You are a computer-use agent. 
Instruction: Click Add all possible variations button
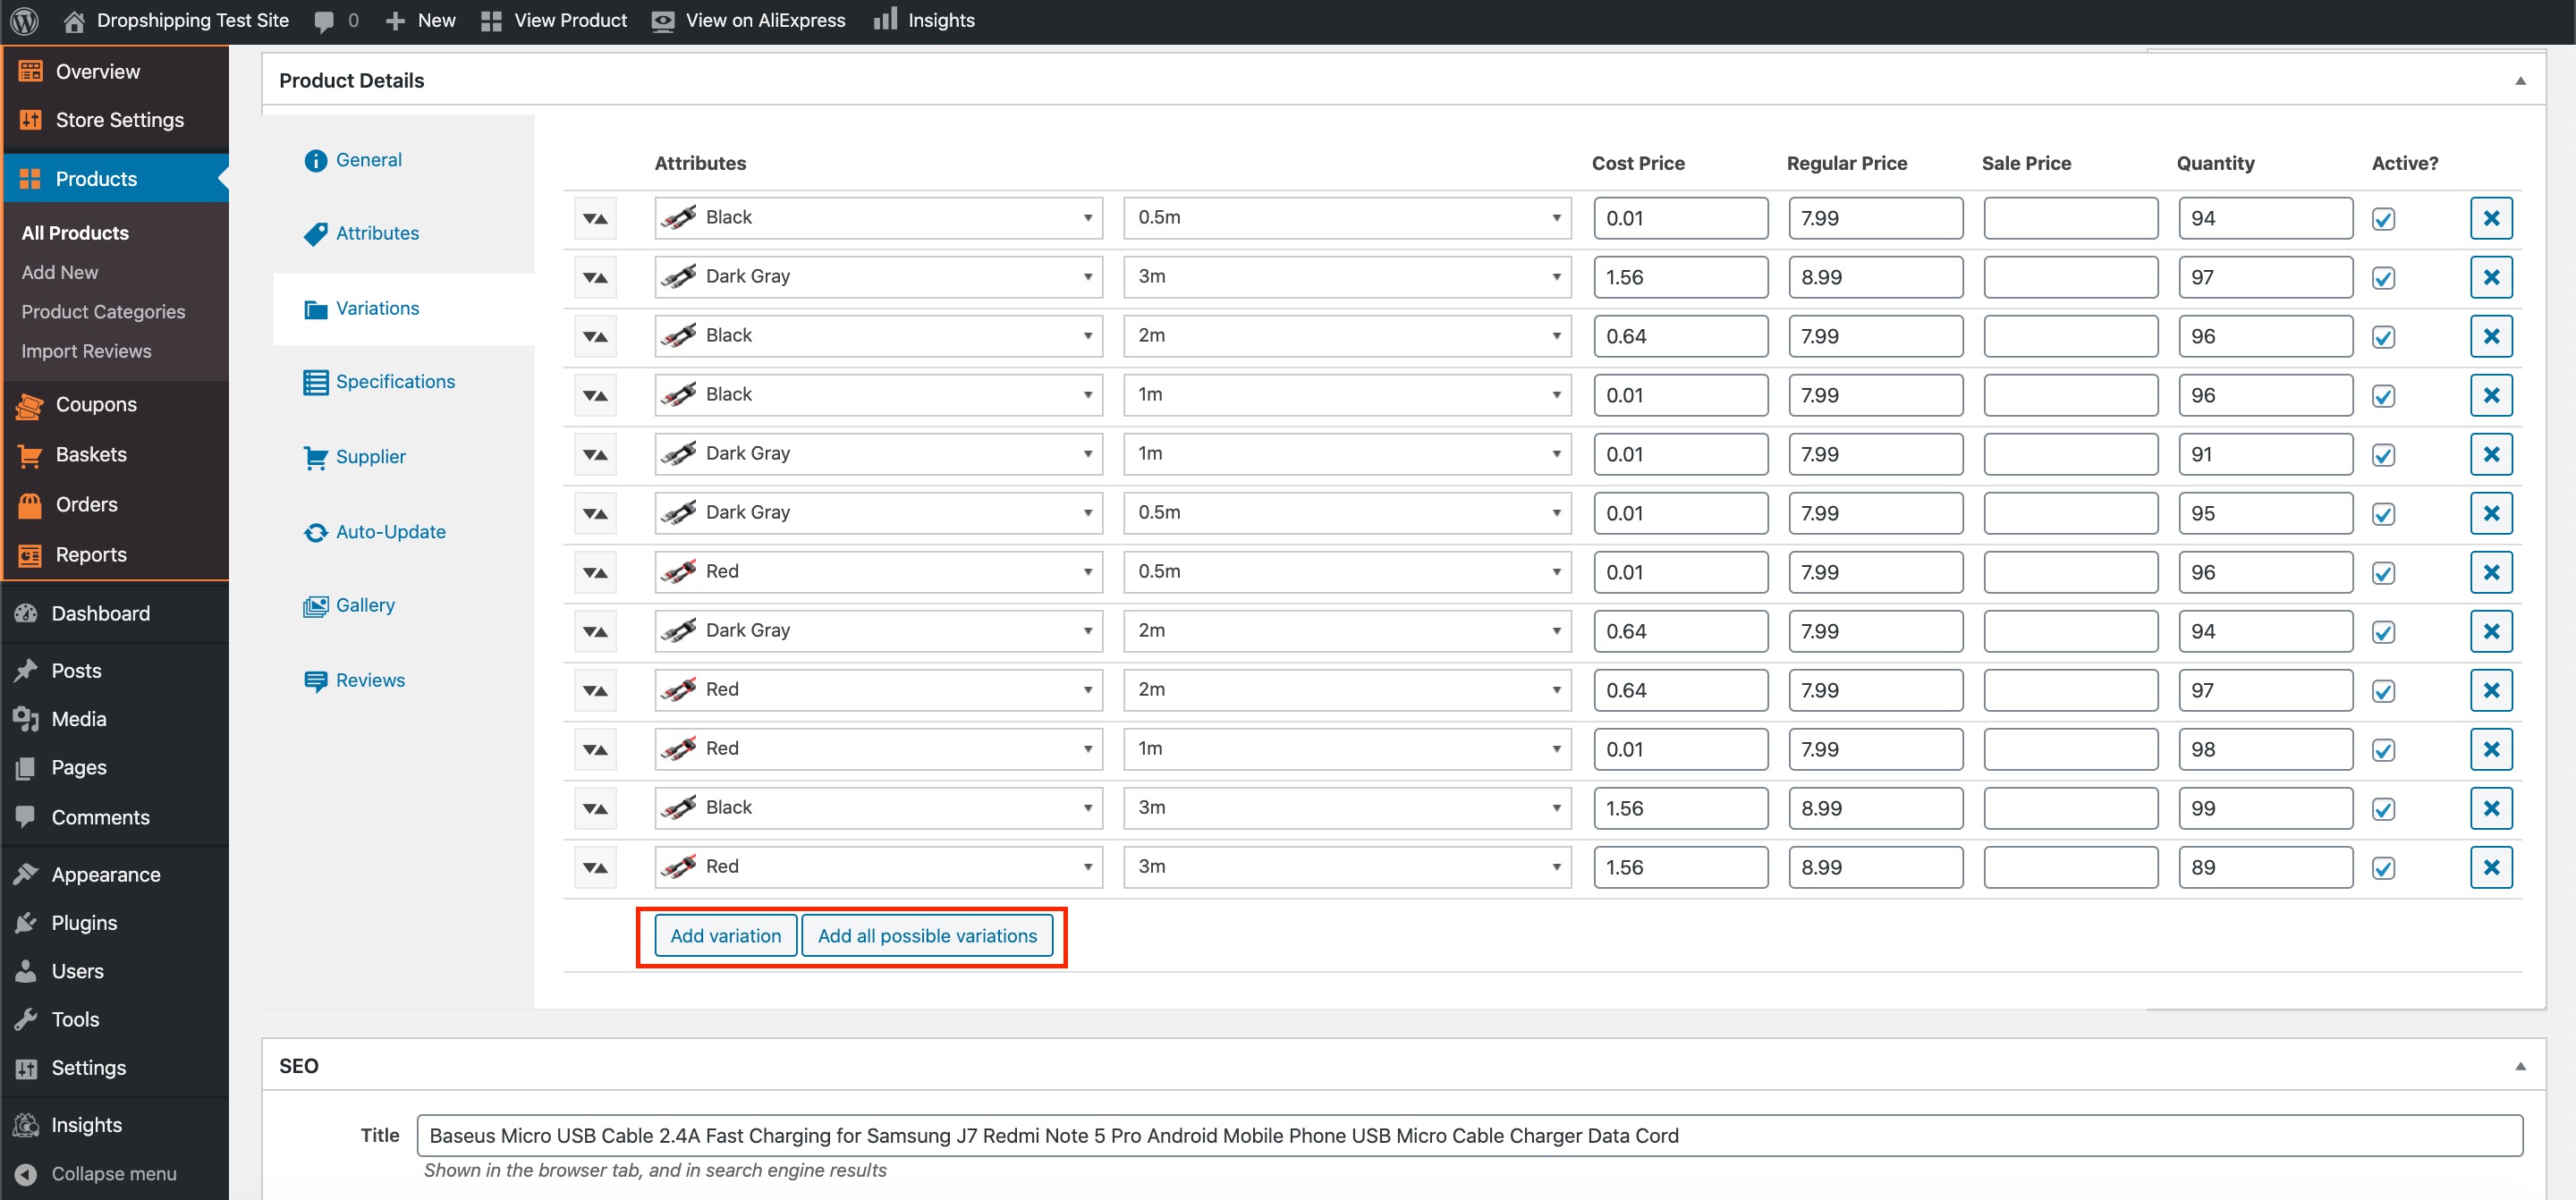(x=926, y=936)
